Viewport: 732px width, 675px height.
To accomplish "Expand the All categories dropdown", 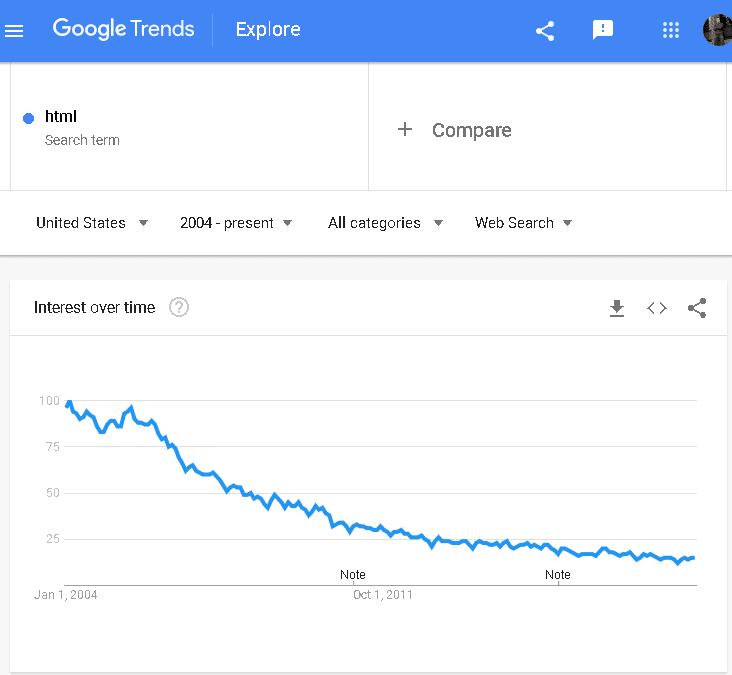I will tap(385, 223).
